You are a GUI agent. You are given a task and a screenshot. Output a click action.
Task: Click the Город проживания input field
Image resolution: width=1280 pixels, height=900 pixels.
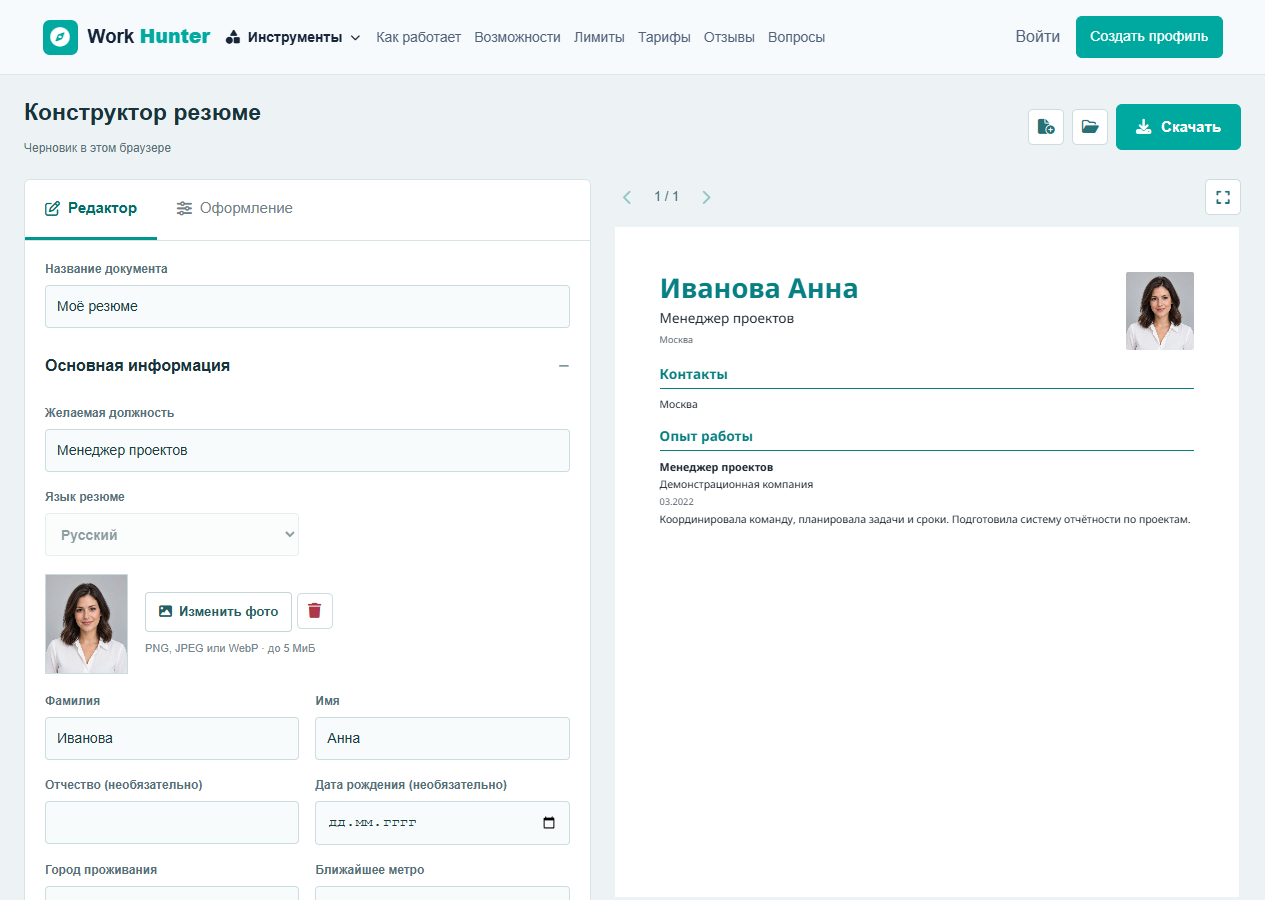(x=172, y=893)
